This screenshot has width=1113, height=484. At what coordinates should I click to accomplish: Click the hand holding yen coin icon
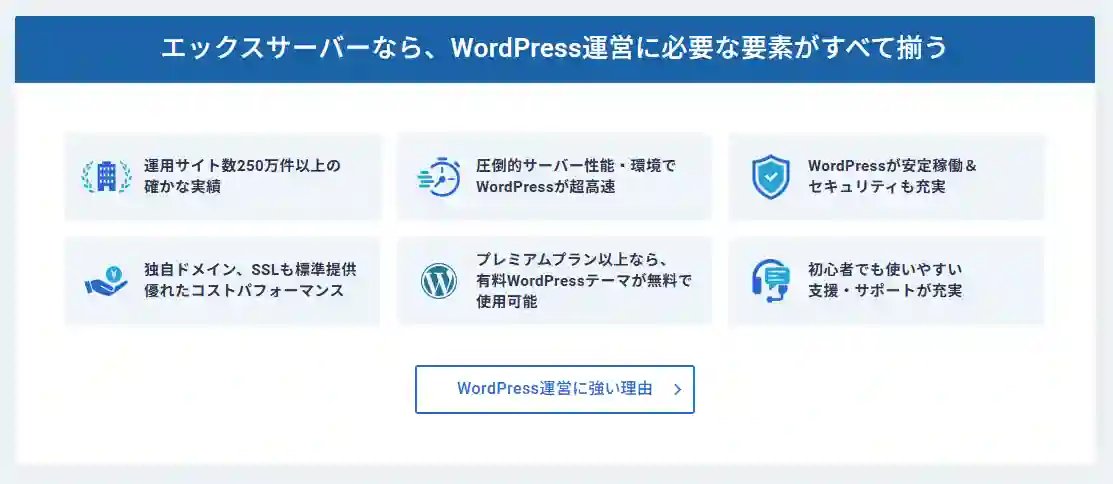(106, 280)
